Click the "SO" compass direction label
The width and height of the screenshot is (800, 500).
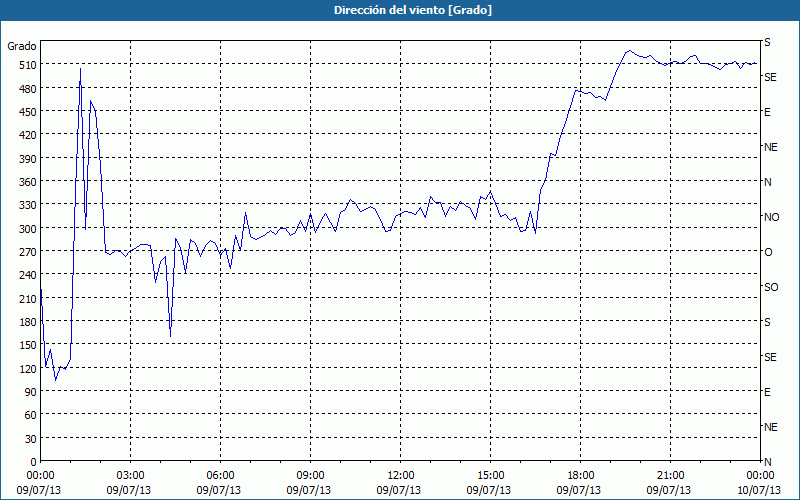pyautogui.click(x=771, y=287)
